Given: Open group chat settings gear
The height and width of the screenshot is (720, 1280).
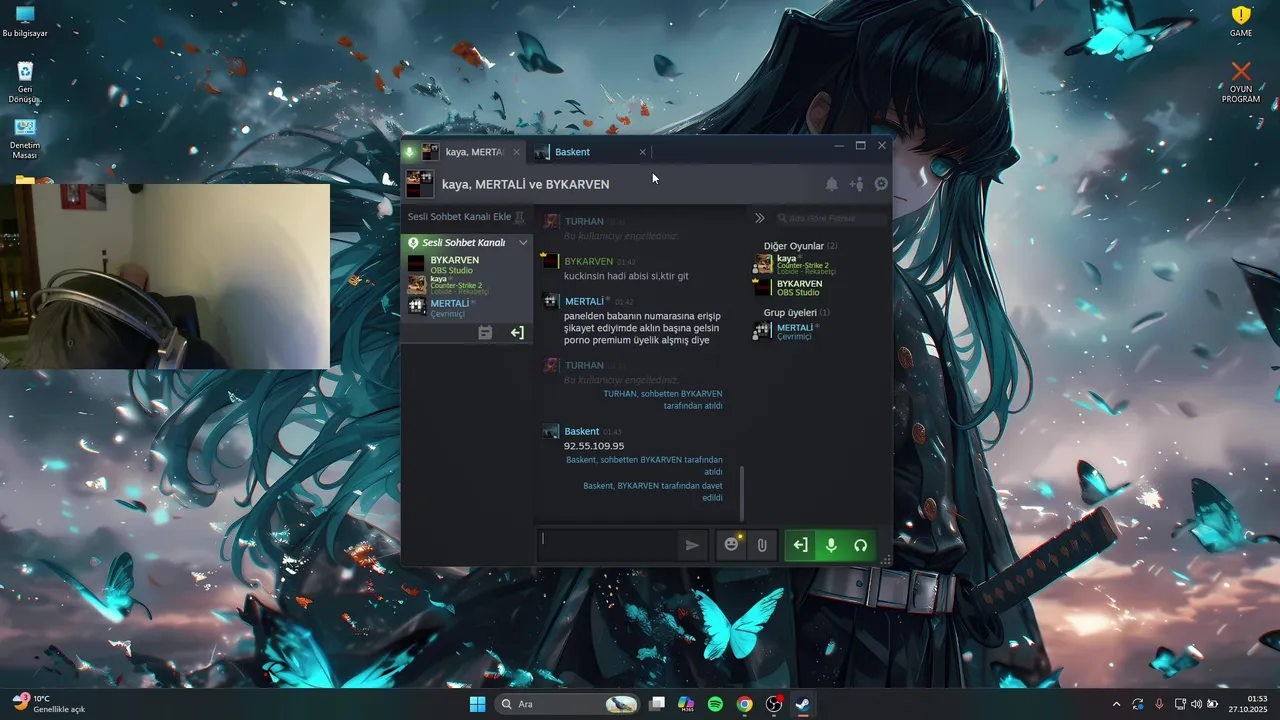Looking at the screenshot, I should point(881,184).
